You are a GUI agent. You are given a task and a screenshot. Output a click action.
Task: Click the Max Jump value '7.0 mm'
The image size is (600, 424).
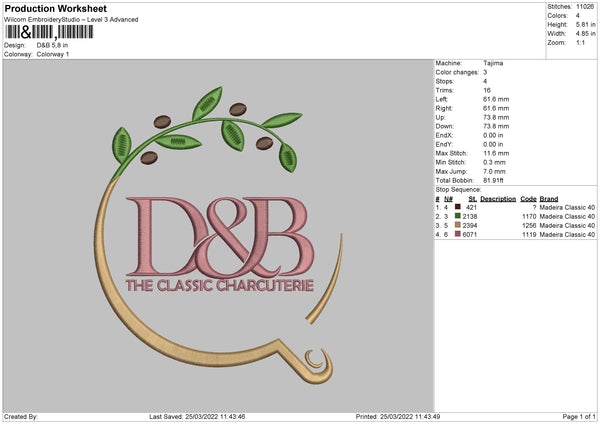[x=494, y=171]
